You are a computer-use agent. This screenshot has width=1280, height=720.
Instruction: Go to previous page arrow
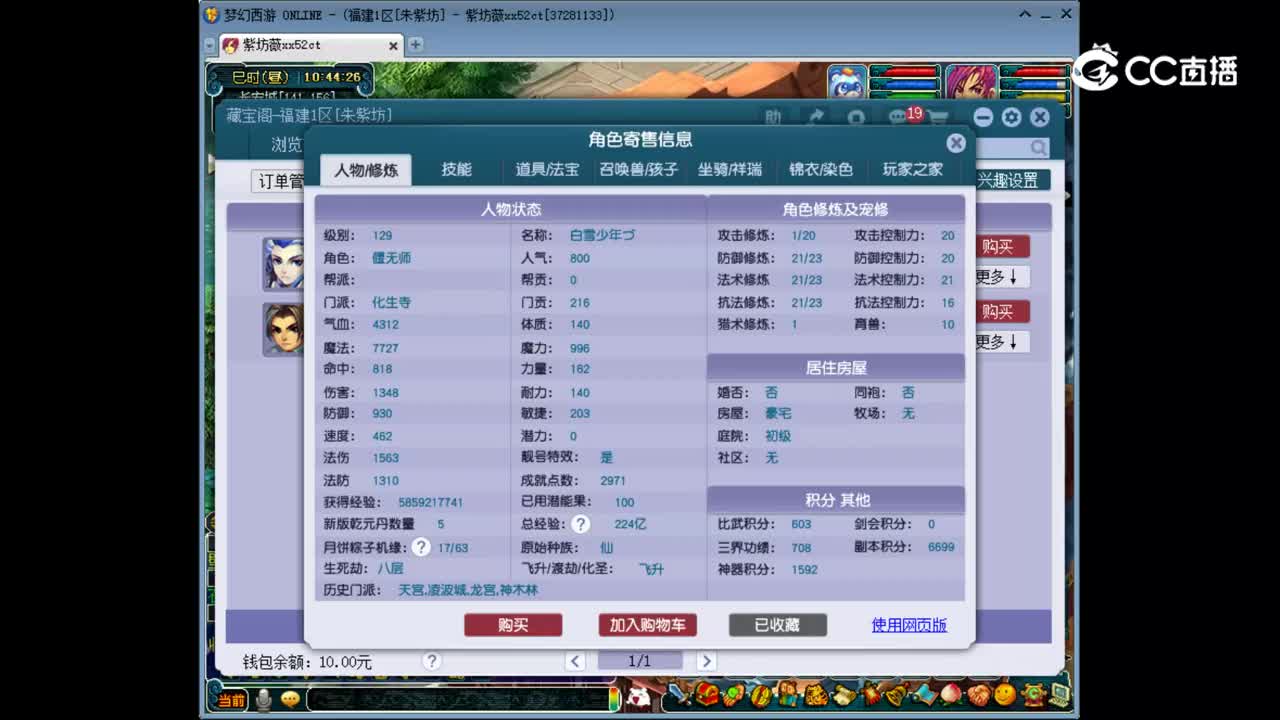click(x=575, y=661)
